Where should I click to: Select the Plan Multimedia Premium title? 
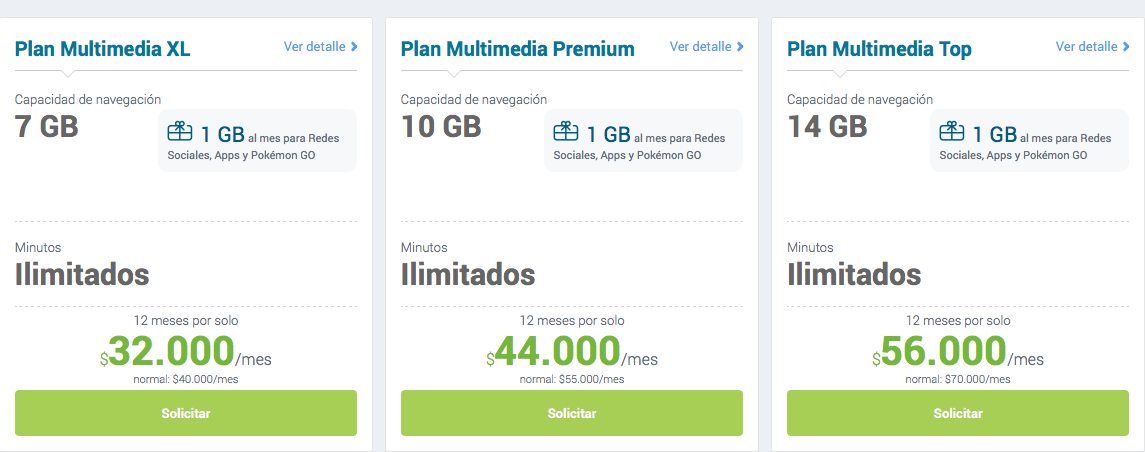(x=517, y=49)
